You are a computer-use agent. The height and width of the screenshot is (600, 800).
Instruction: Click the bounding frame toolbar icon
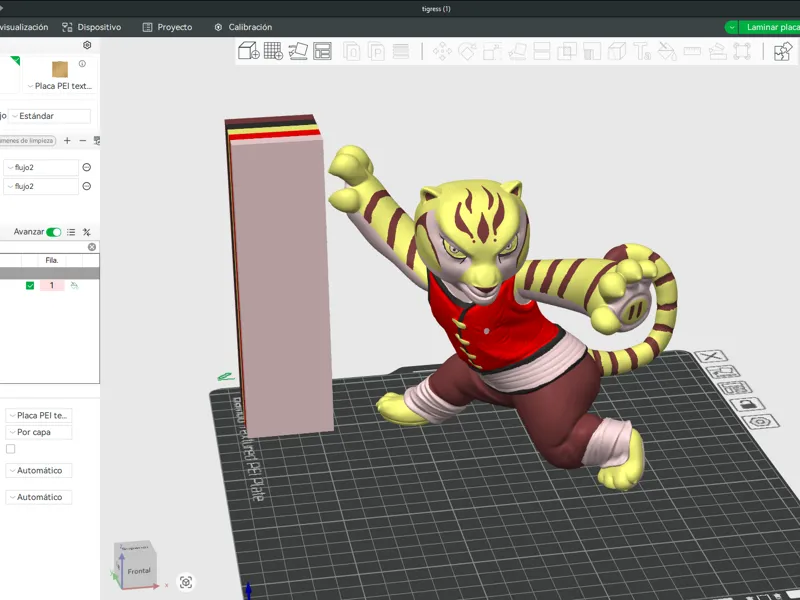(742, 52)
